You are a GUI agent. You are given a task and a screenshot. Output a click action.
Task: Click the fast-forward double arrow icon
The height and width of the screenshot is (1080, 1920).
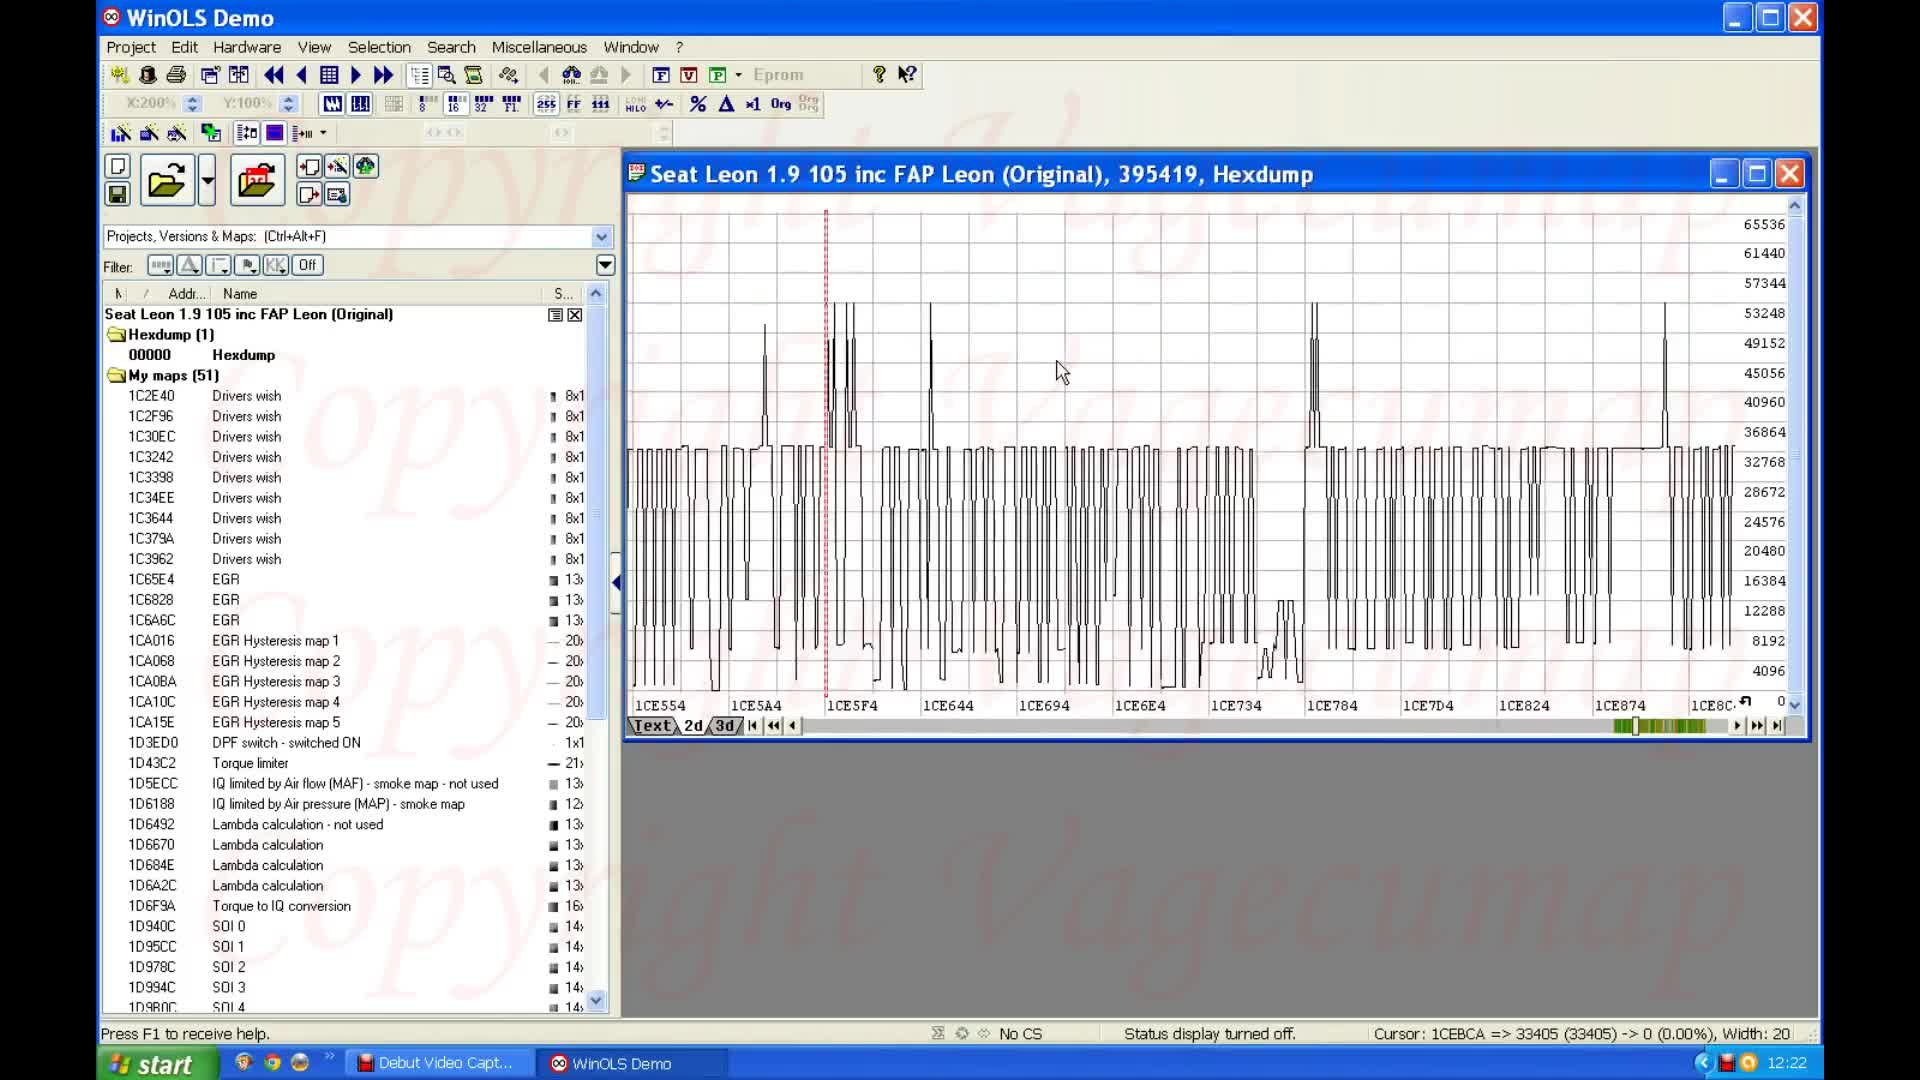pyautogui.click(x=383, y=75)
